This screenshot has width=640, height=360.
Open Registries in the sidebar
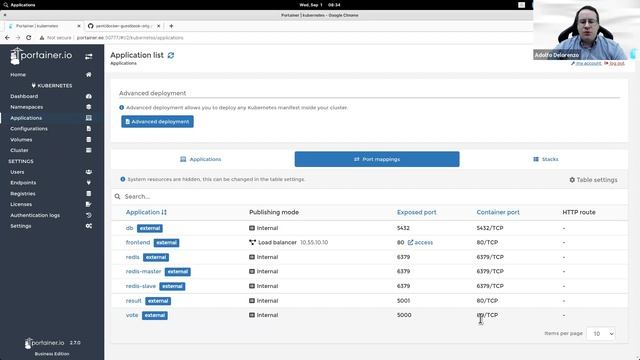tap(23, 193)
